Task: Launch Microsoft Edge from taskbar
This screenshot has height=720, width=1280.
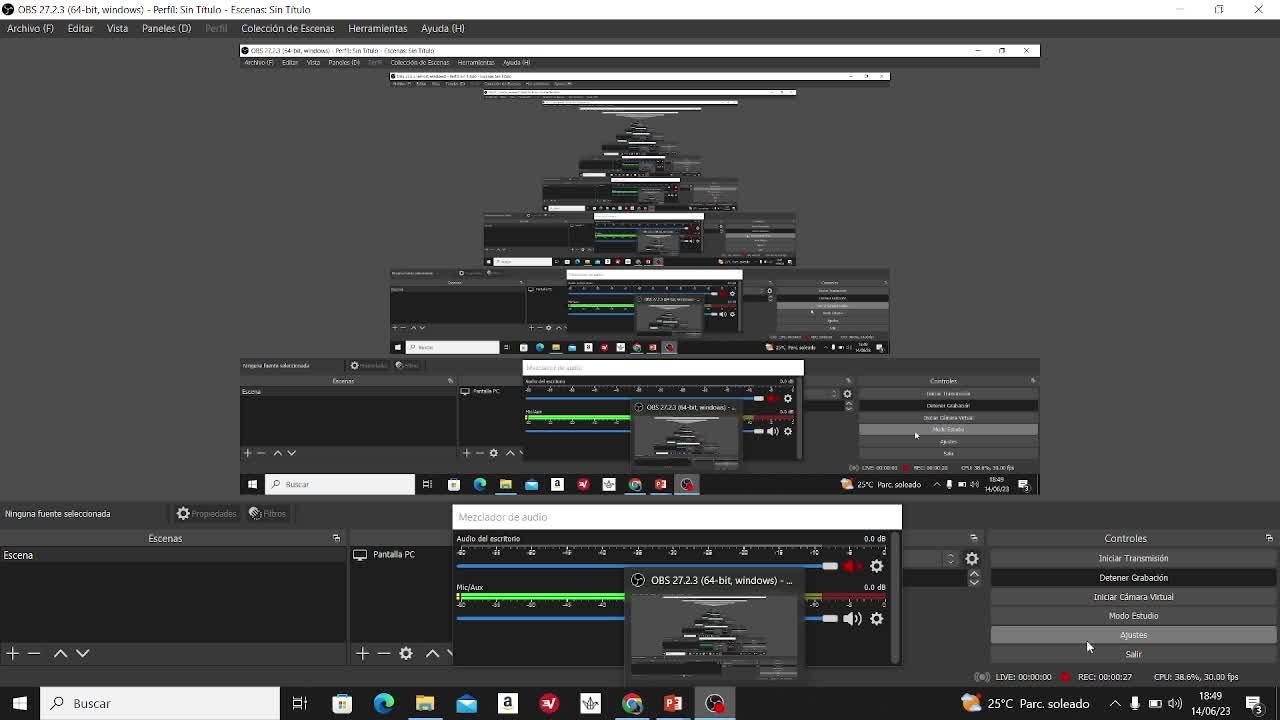Action: click(x=384, y=703)
